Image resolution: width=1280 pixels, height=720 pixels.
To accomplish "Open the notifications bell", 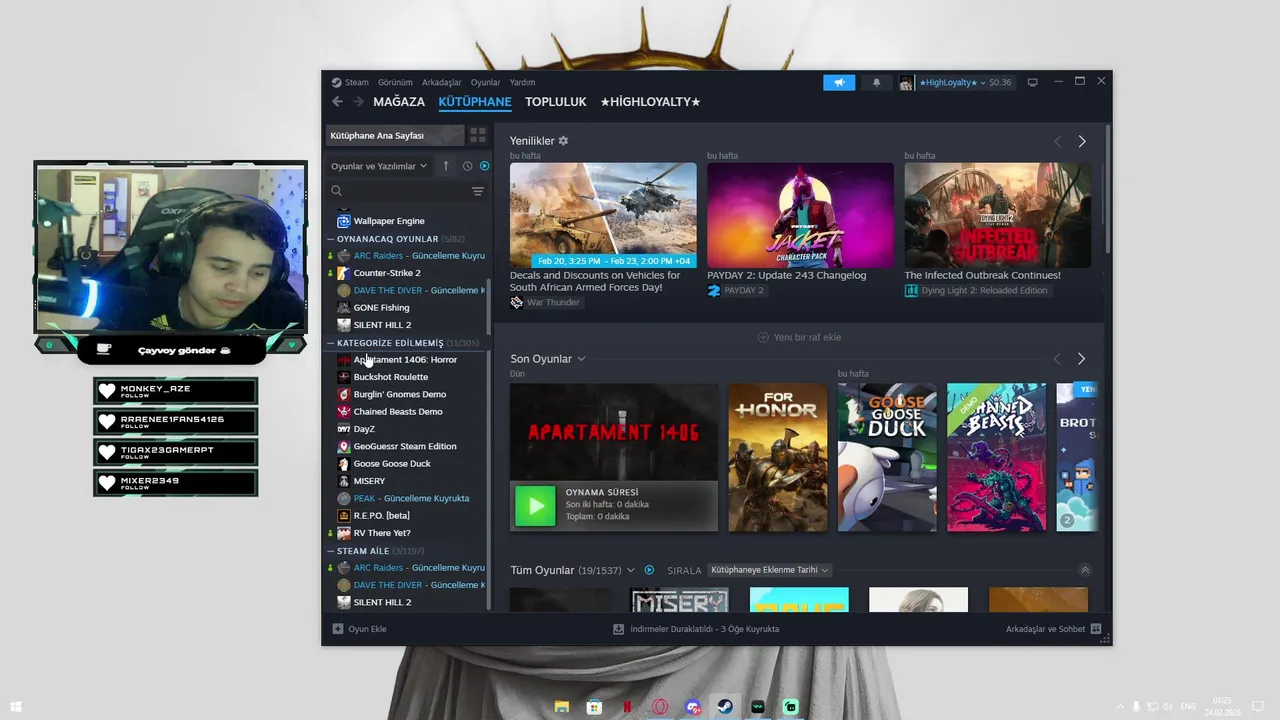I will [x=876, y=83].
